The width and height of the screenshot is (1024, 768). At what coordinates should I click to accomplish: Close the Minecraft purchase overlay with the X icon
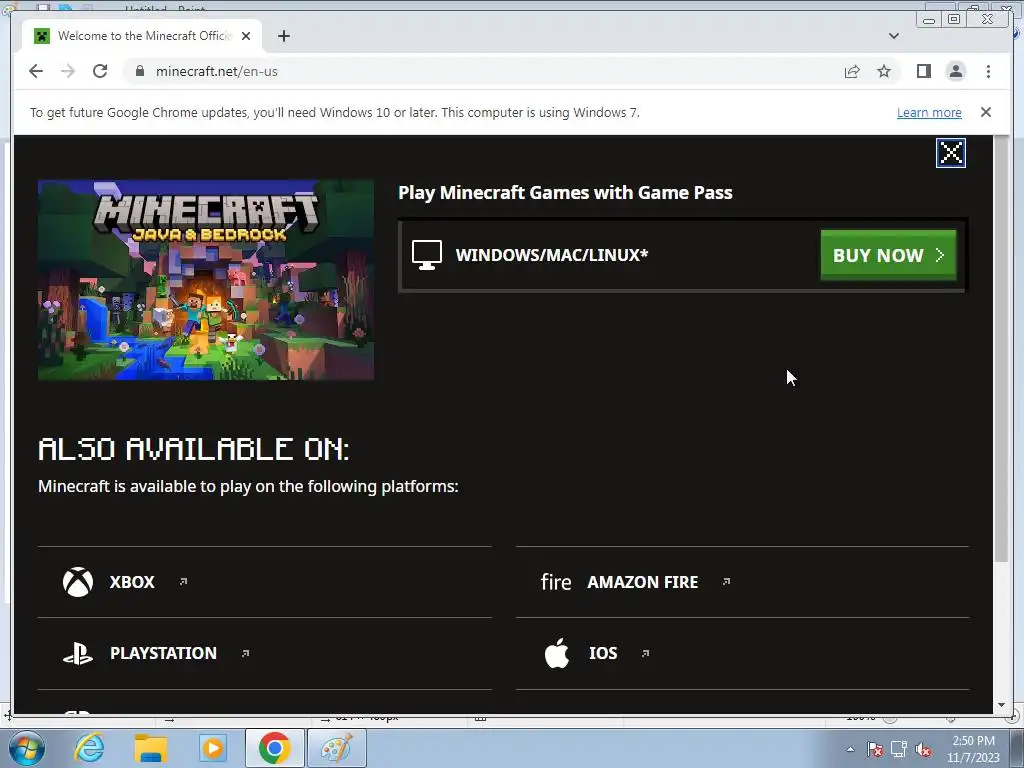pos(950,153)
